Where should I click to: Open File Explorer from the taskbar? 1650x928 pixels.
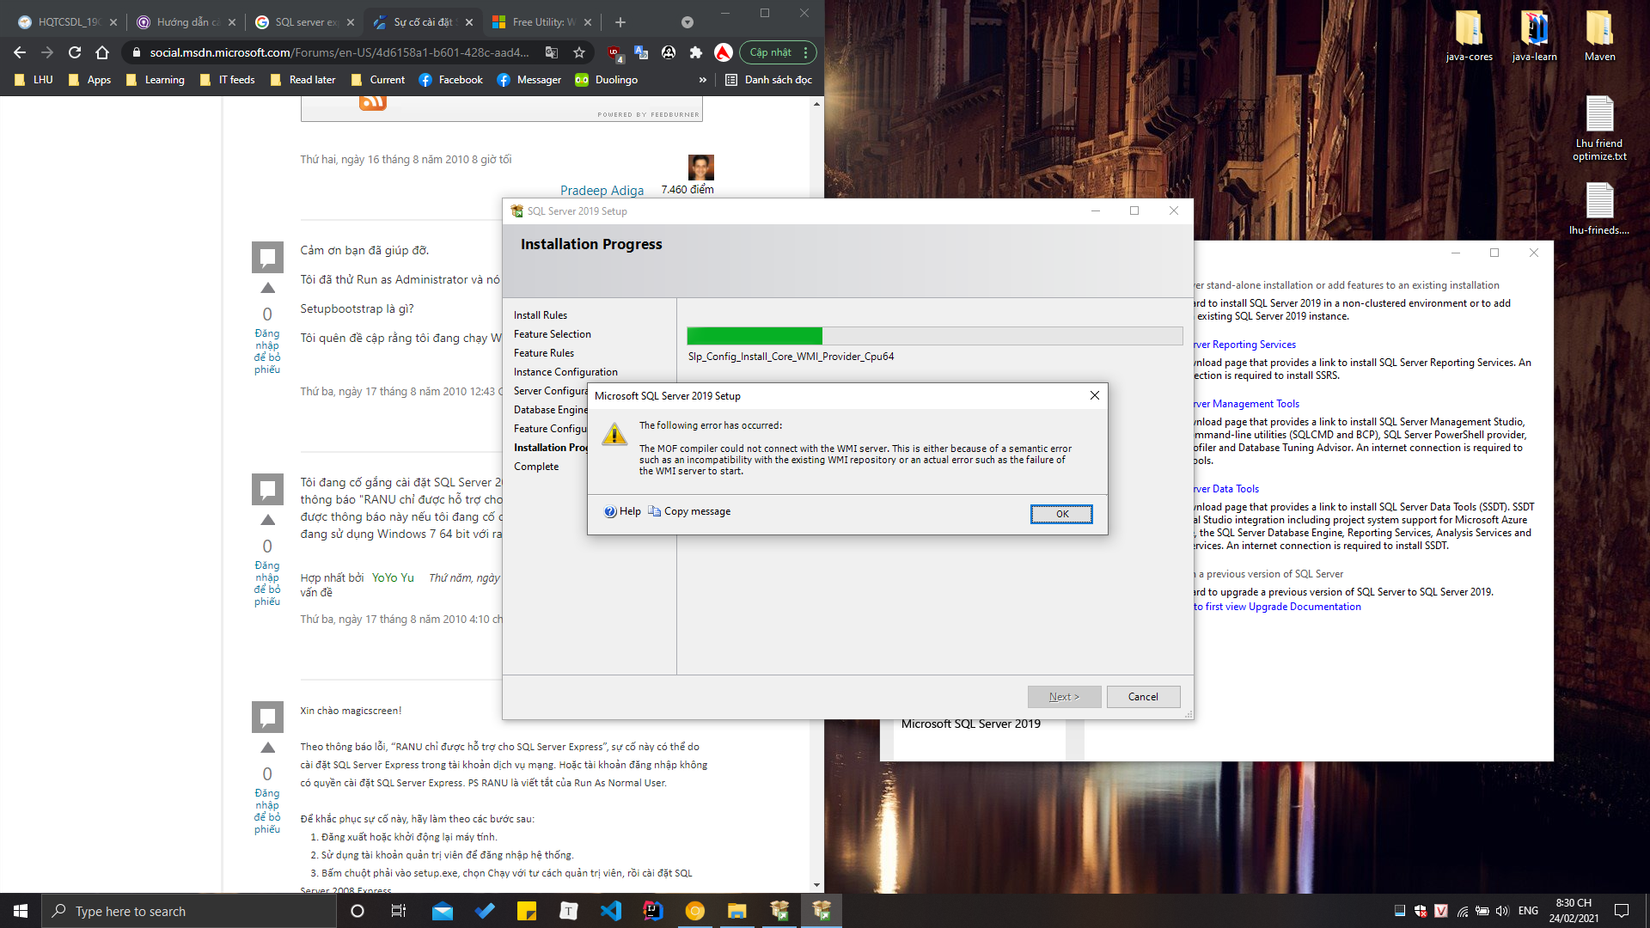click(x=737, y=911)
